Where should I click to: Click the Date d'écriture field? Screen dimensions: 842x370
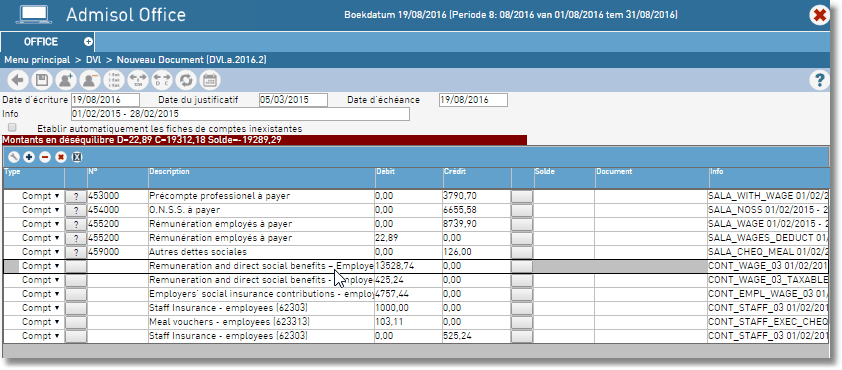[105, 100]
